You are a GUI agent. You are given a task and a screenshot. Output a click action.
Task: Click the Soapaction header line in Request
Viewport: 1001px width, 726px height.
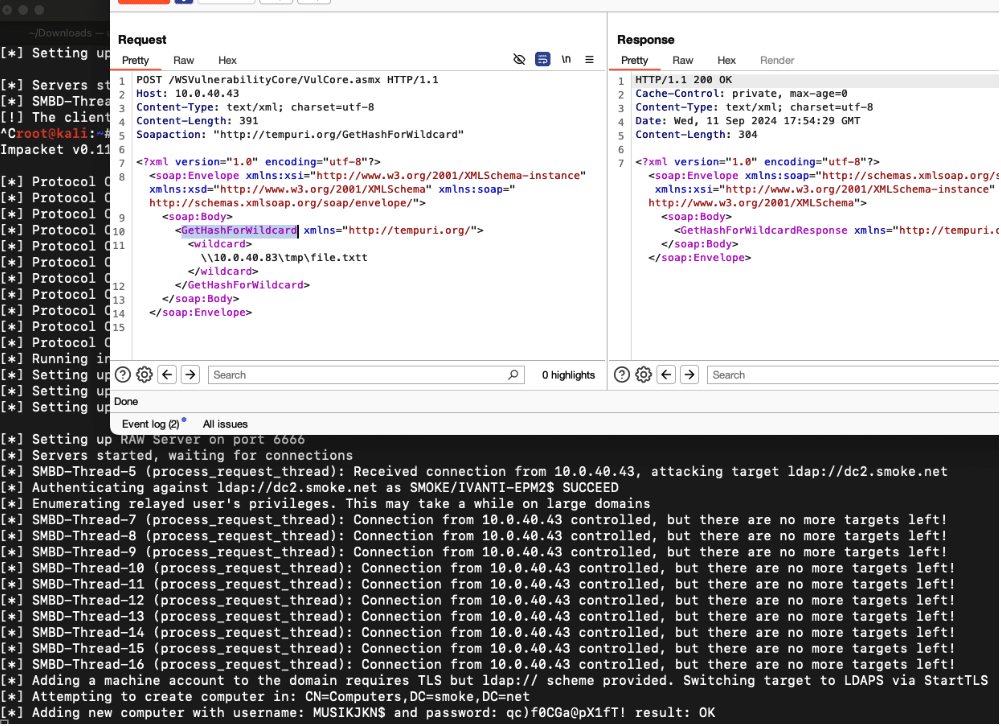click(x=300, y=135)
